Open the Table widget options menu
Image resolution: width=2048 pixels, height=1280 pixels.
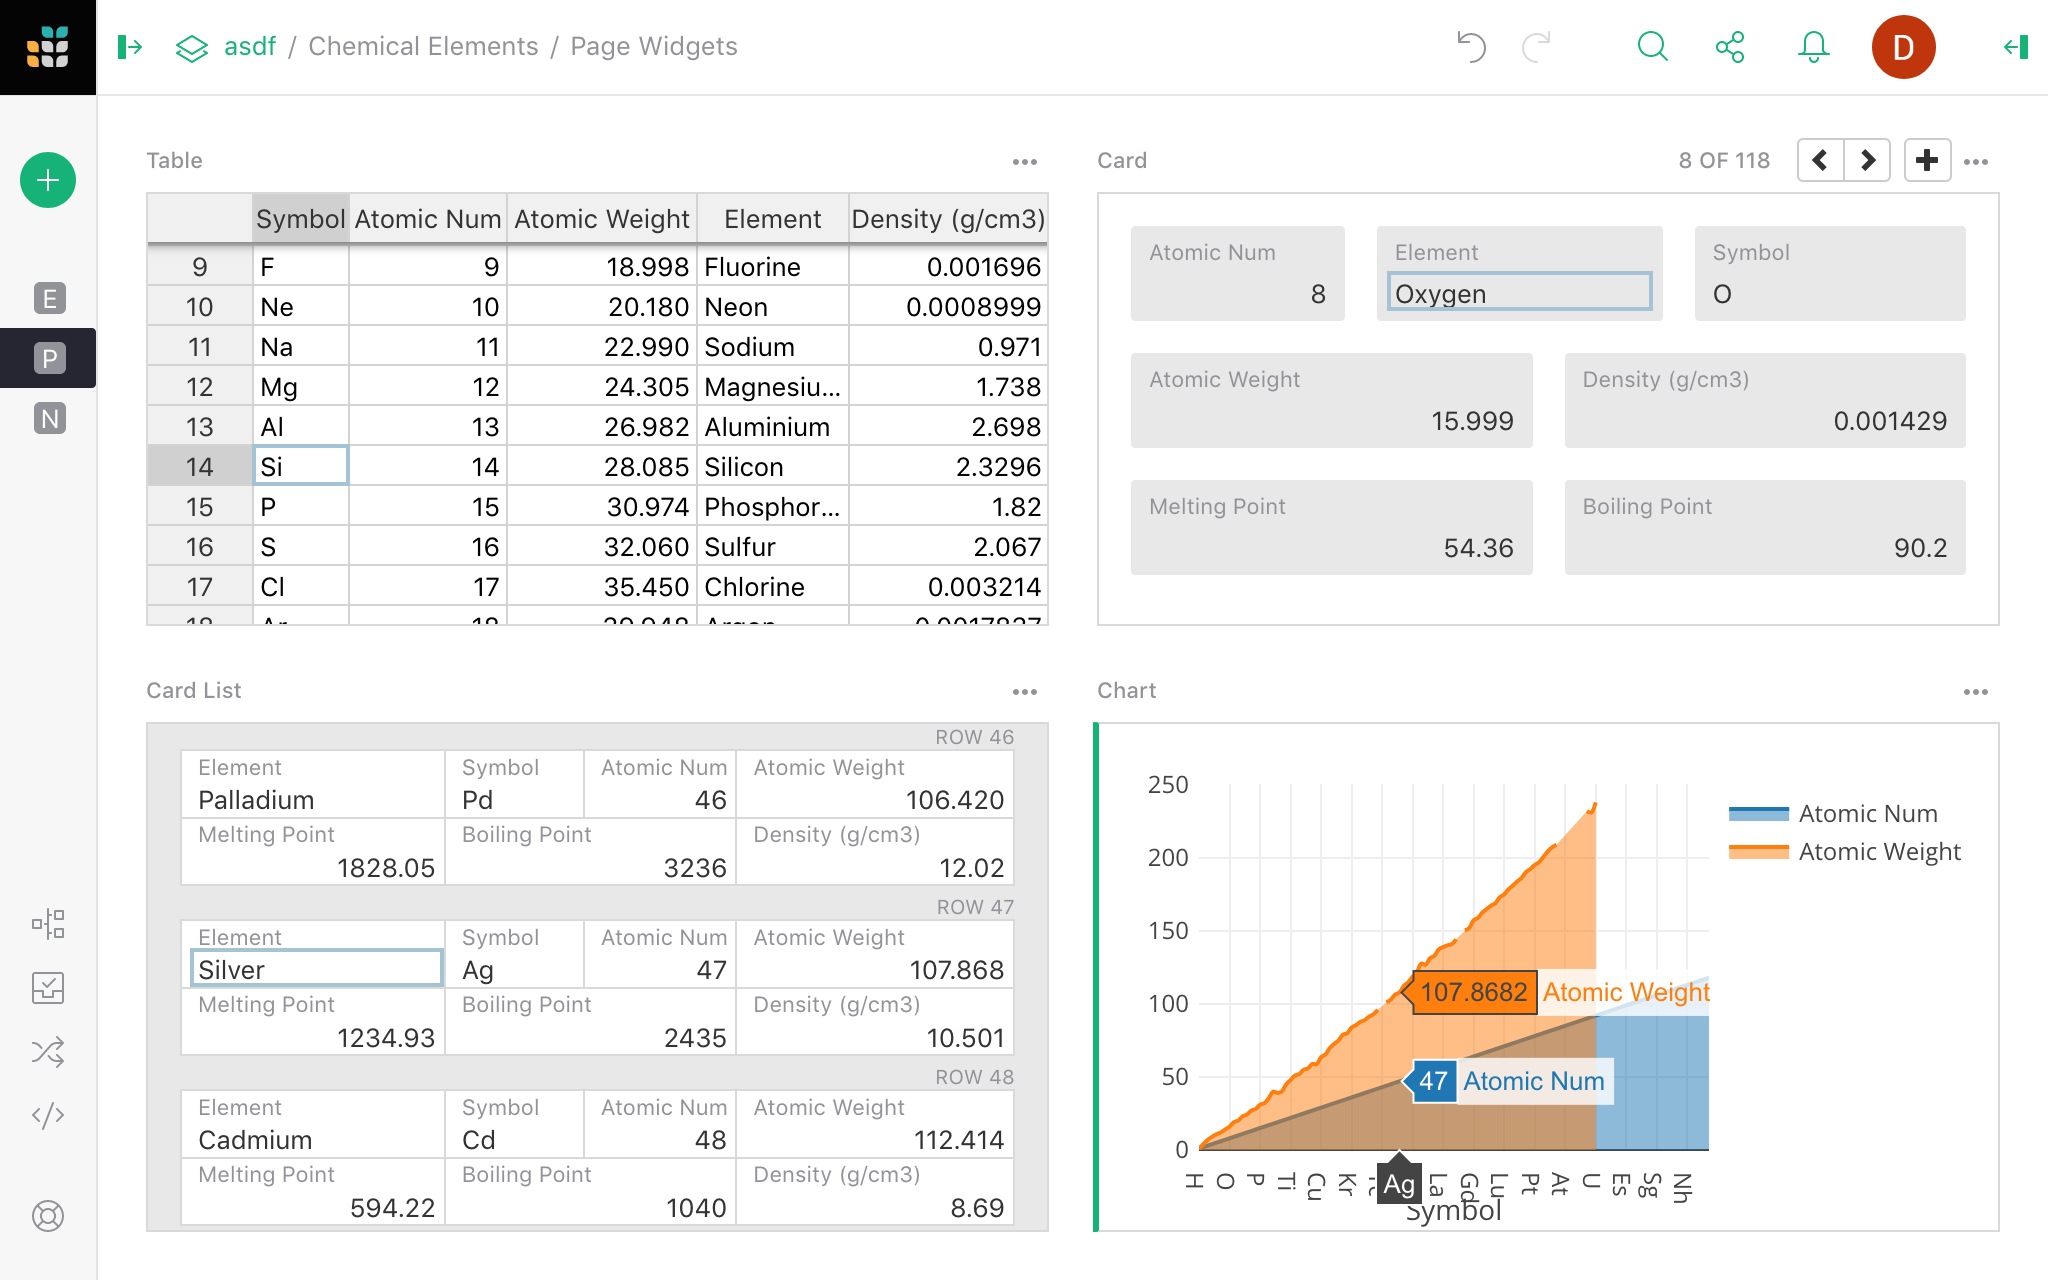tap(1027, 161)
